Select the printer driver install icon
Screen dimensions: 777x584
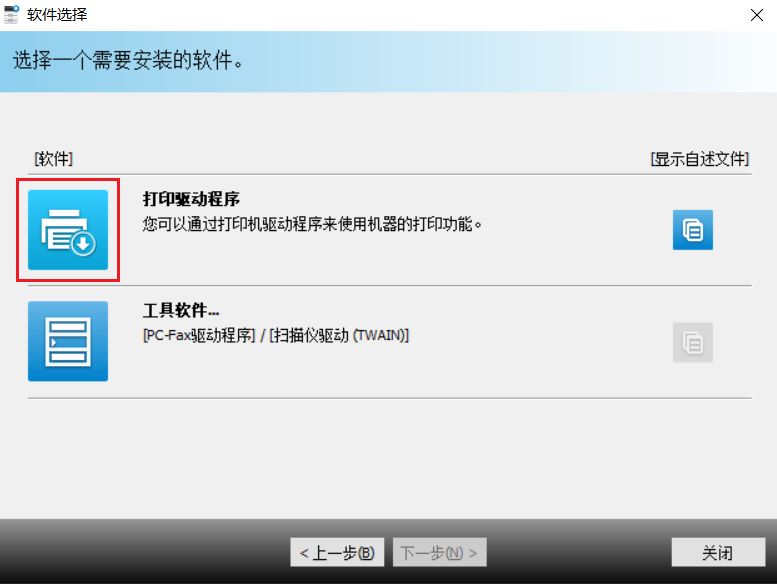tap(68, 230)
